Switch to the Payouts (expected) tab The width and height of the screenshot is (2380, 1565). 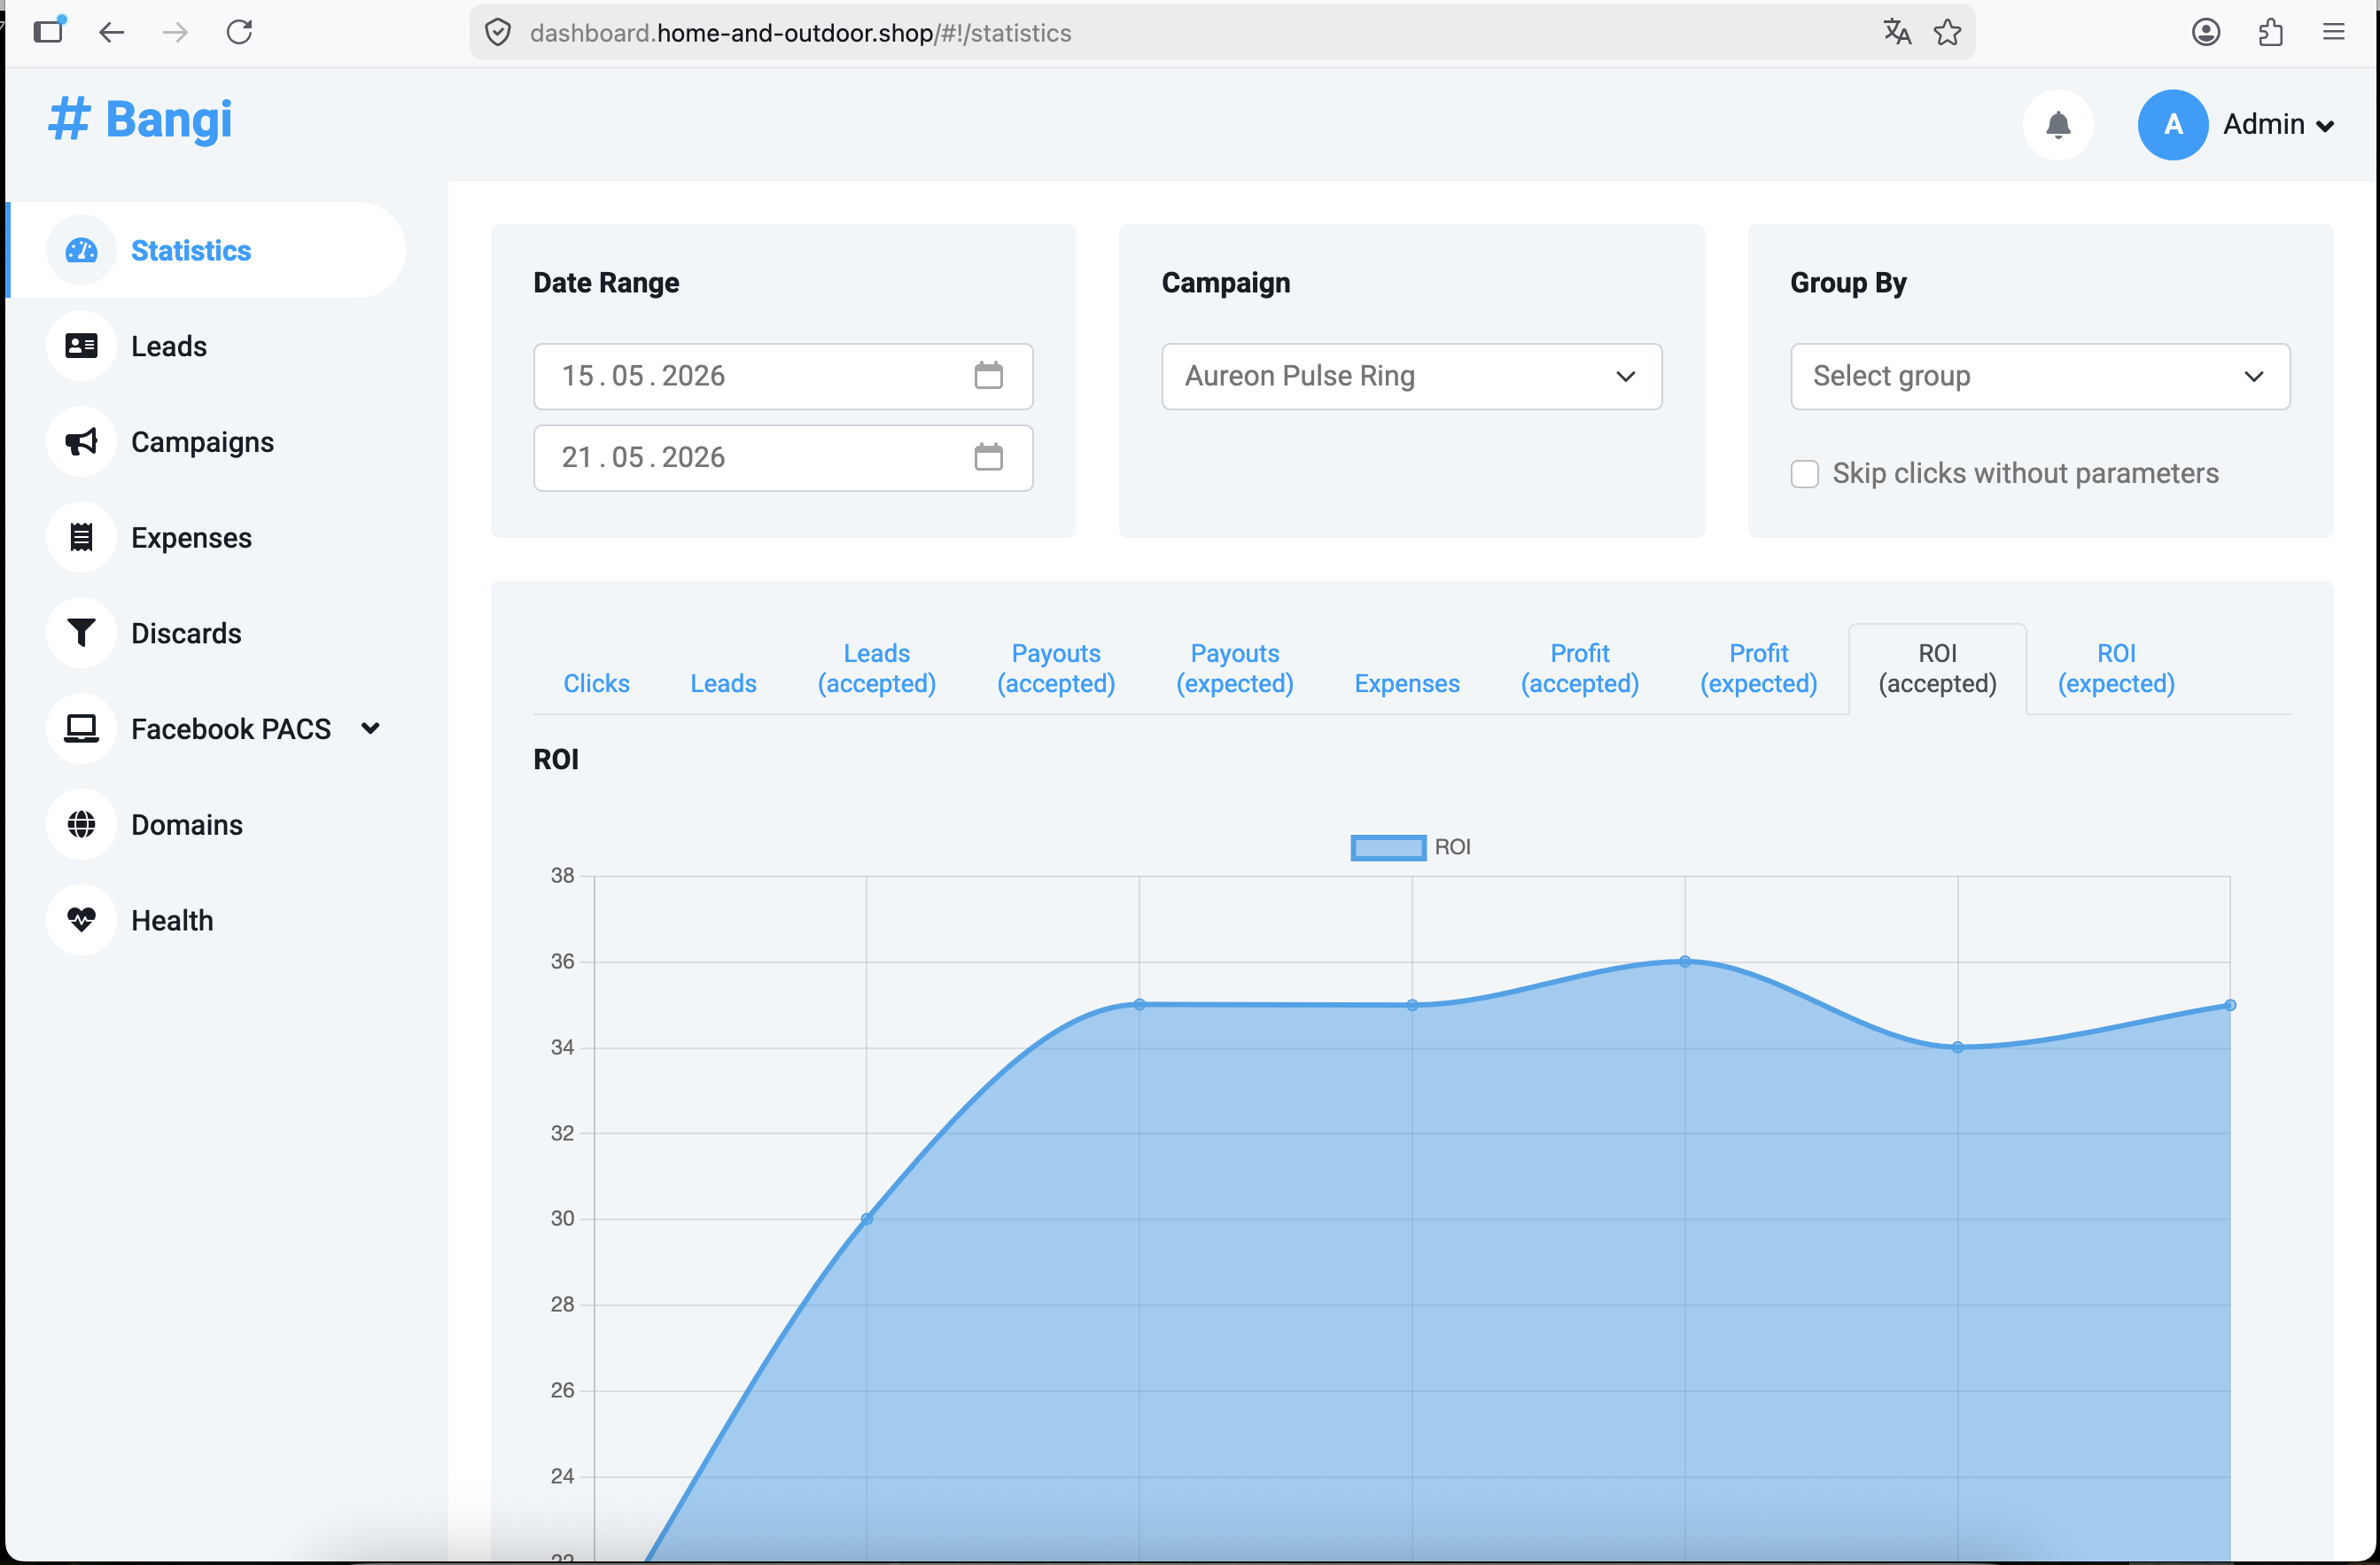(1234, 668)
